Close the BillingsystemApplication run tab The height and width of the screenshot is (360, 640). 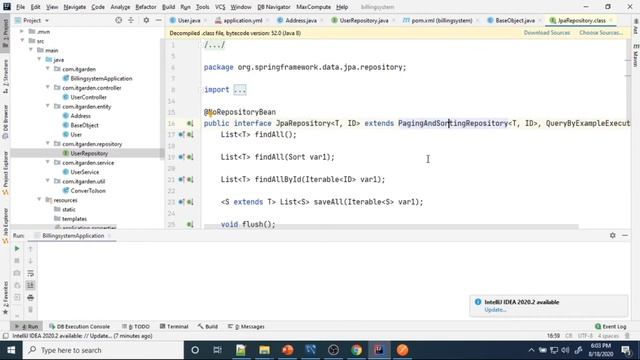click(109, 236)
